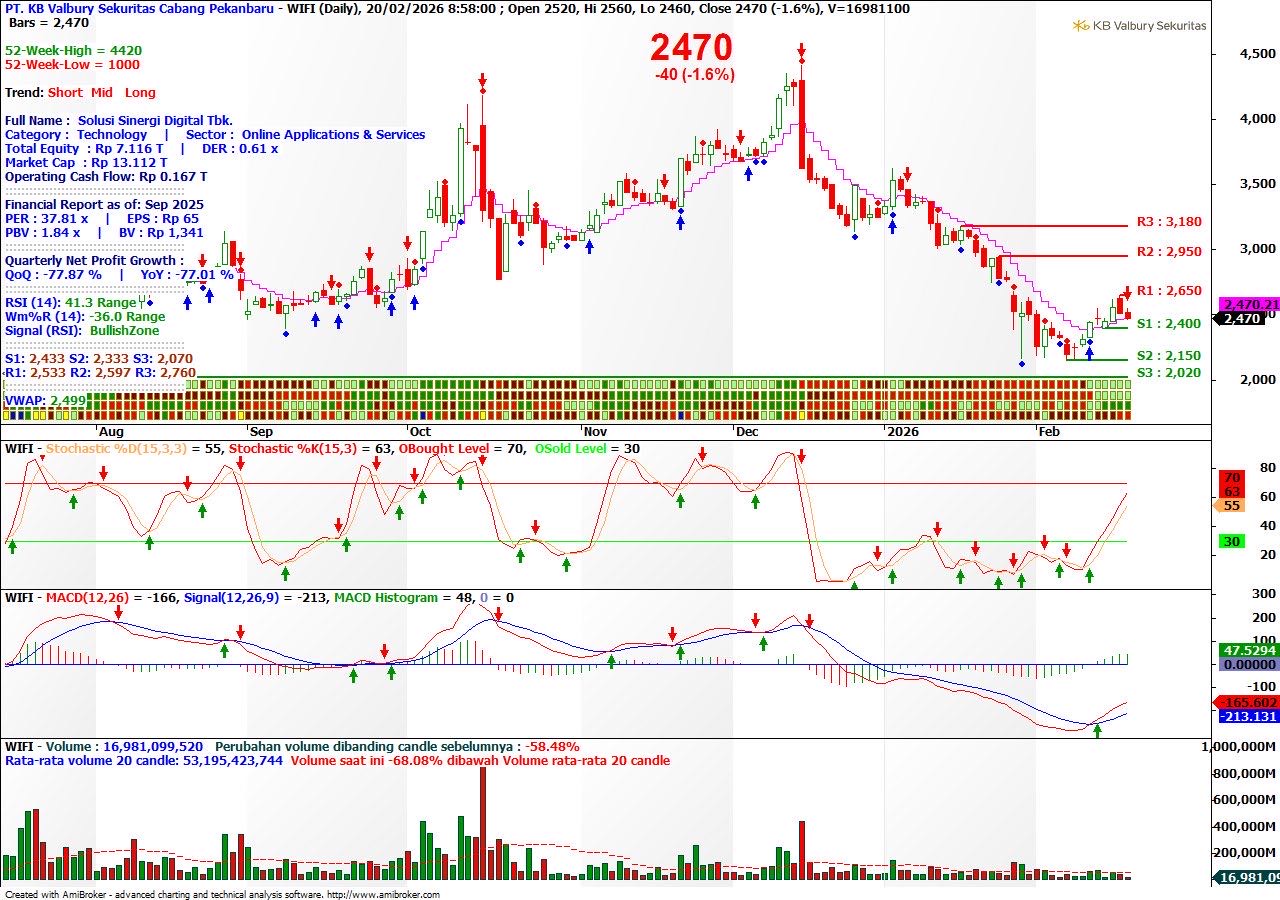Click the "RSI (14): 41.3 Range" reading
The image size is (1280, 900).
70,302
